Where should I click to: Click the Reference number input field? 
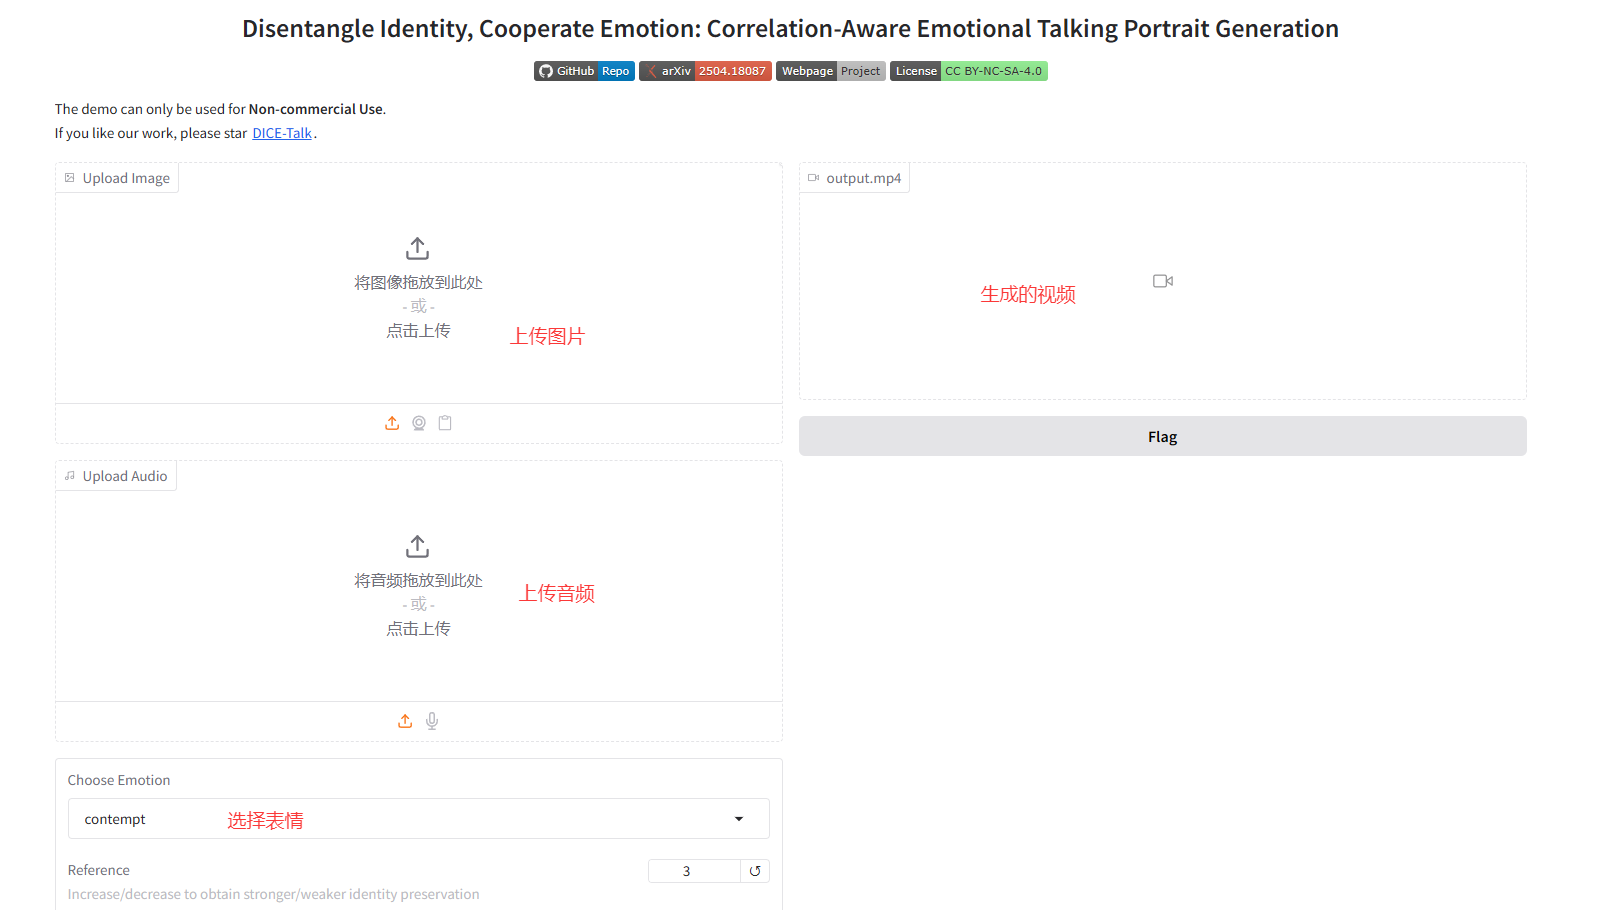click(x=693, y=871)
